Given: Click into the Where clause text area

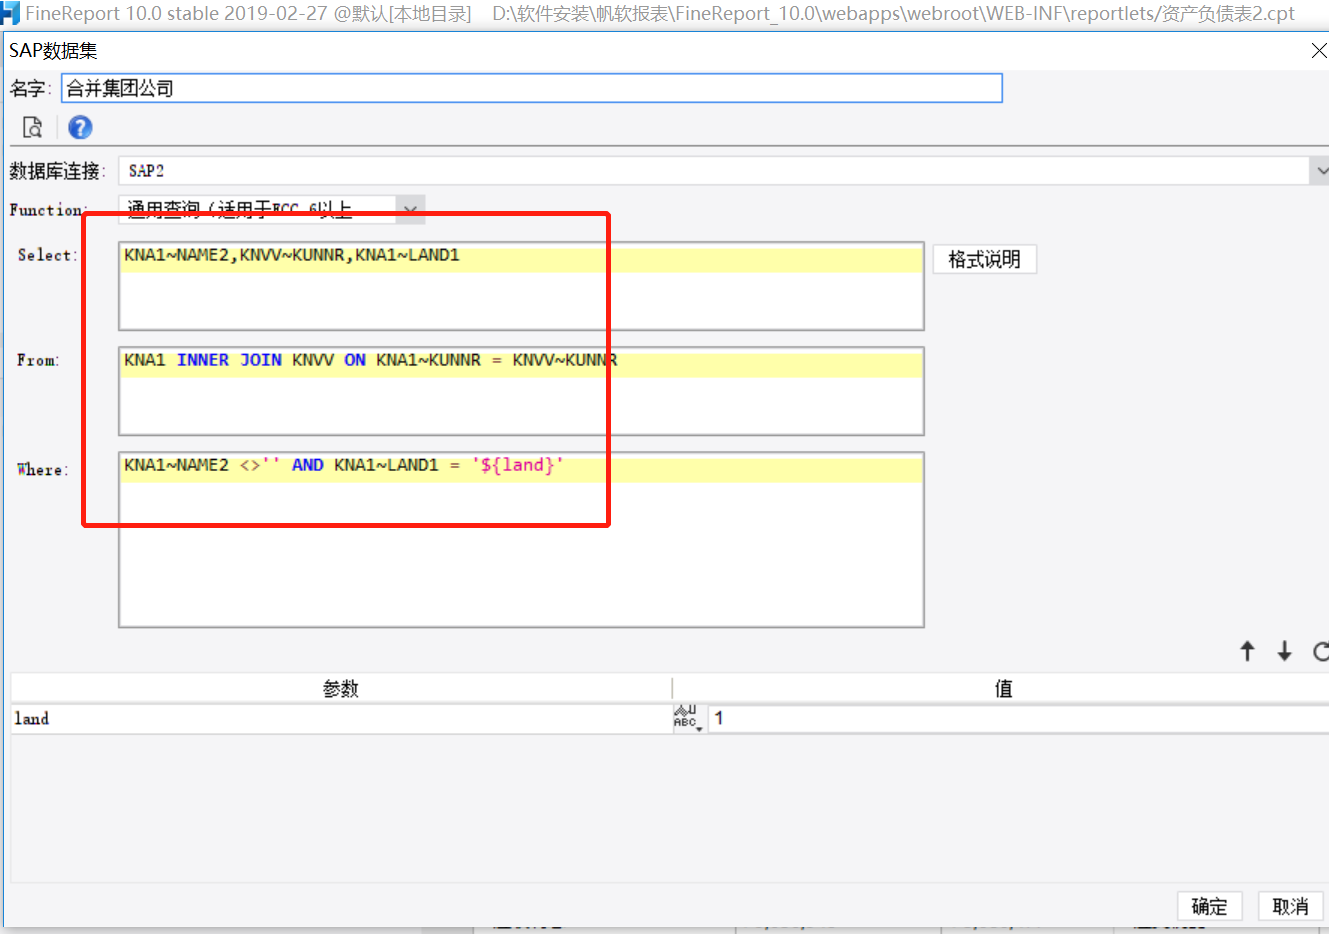Looking at the screenshot, I should pos(521,540).
